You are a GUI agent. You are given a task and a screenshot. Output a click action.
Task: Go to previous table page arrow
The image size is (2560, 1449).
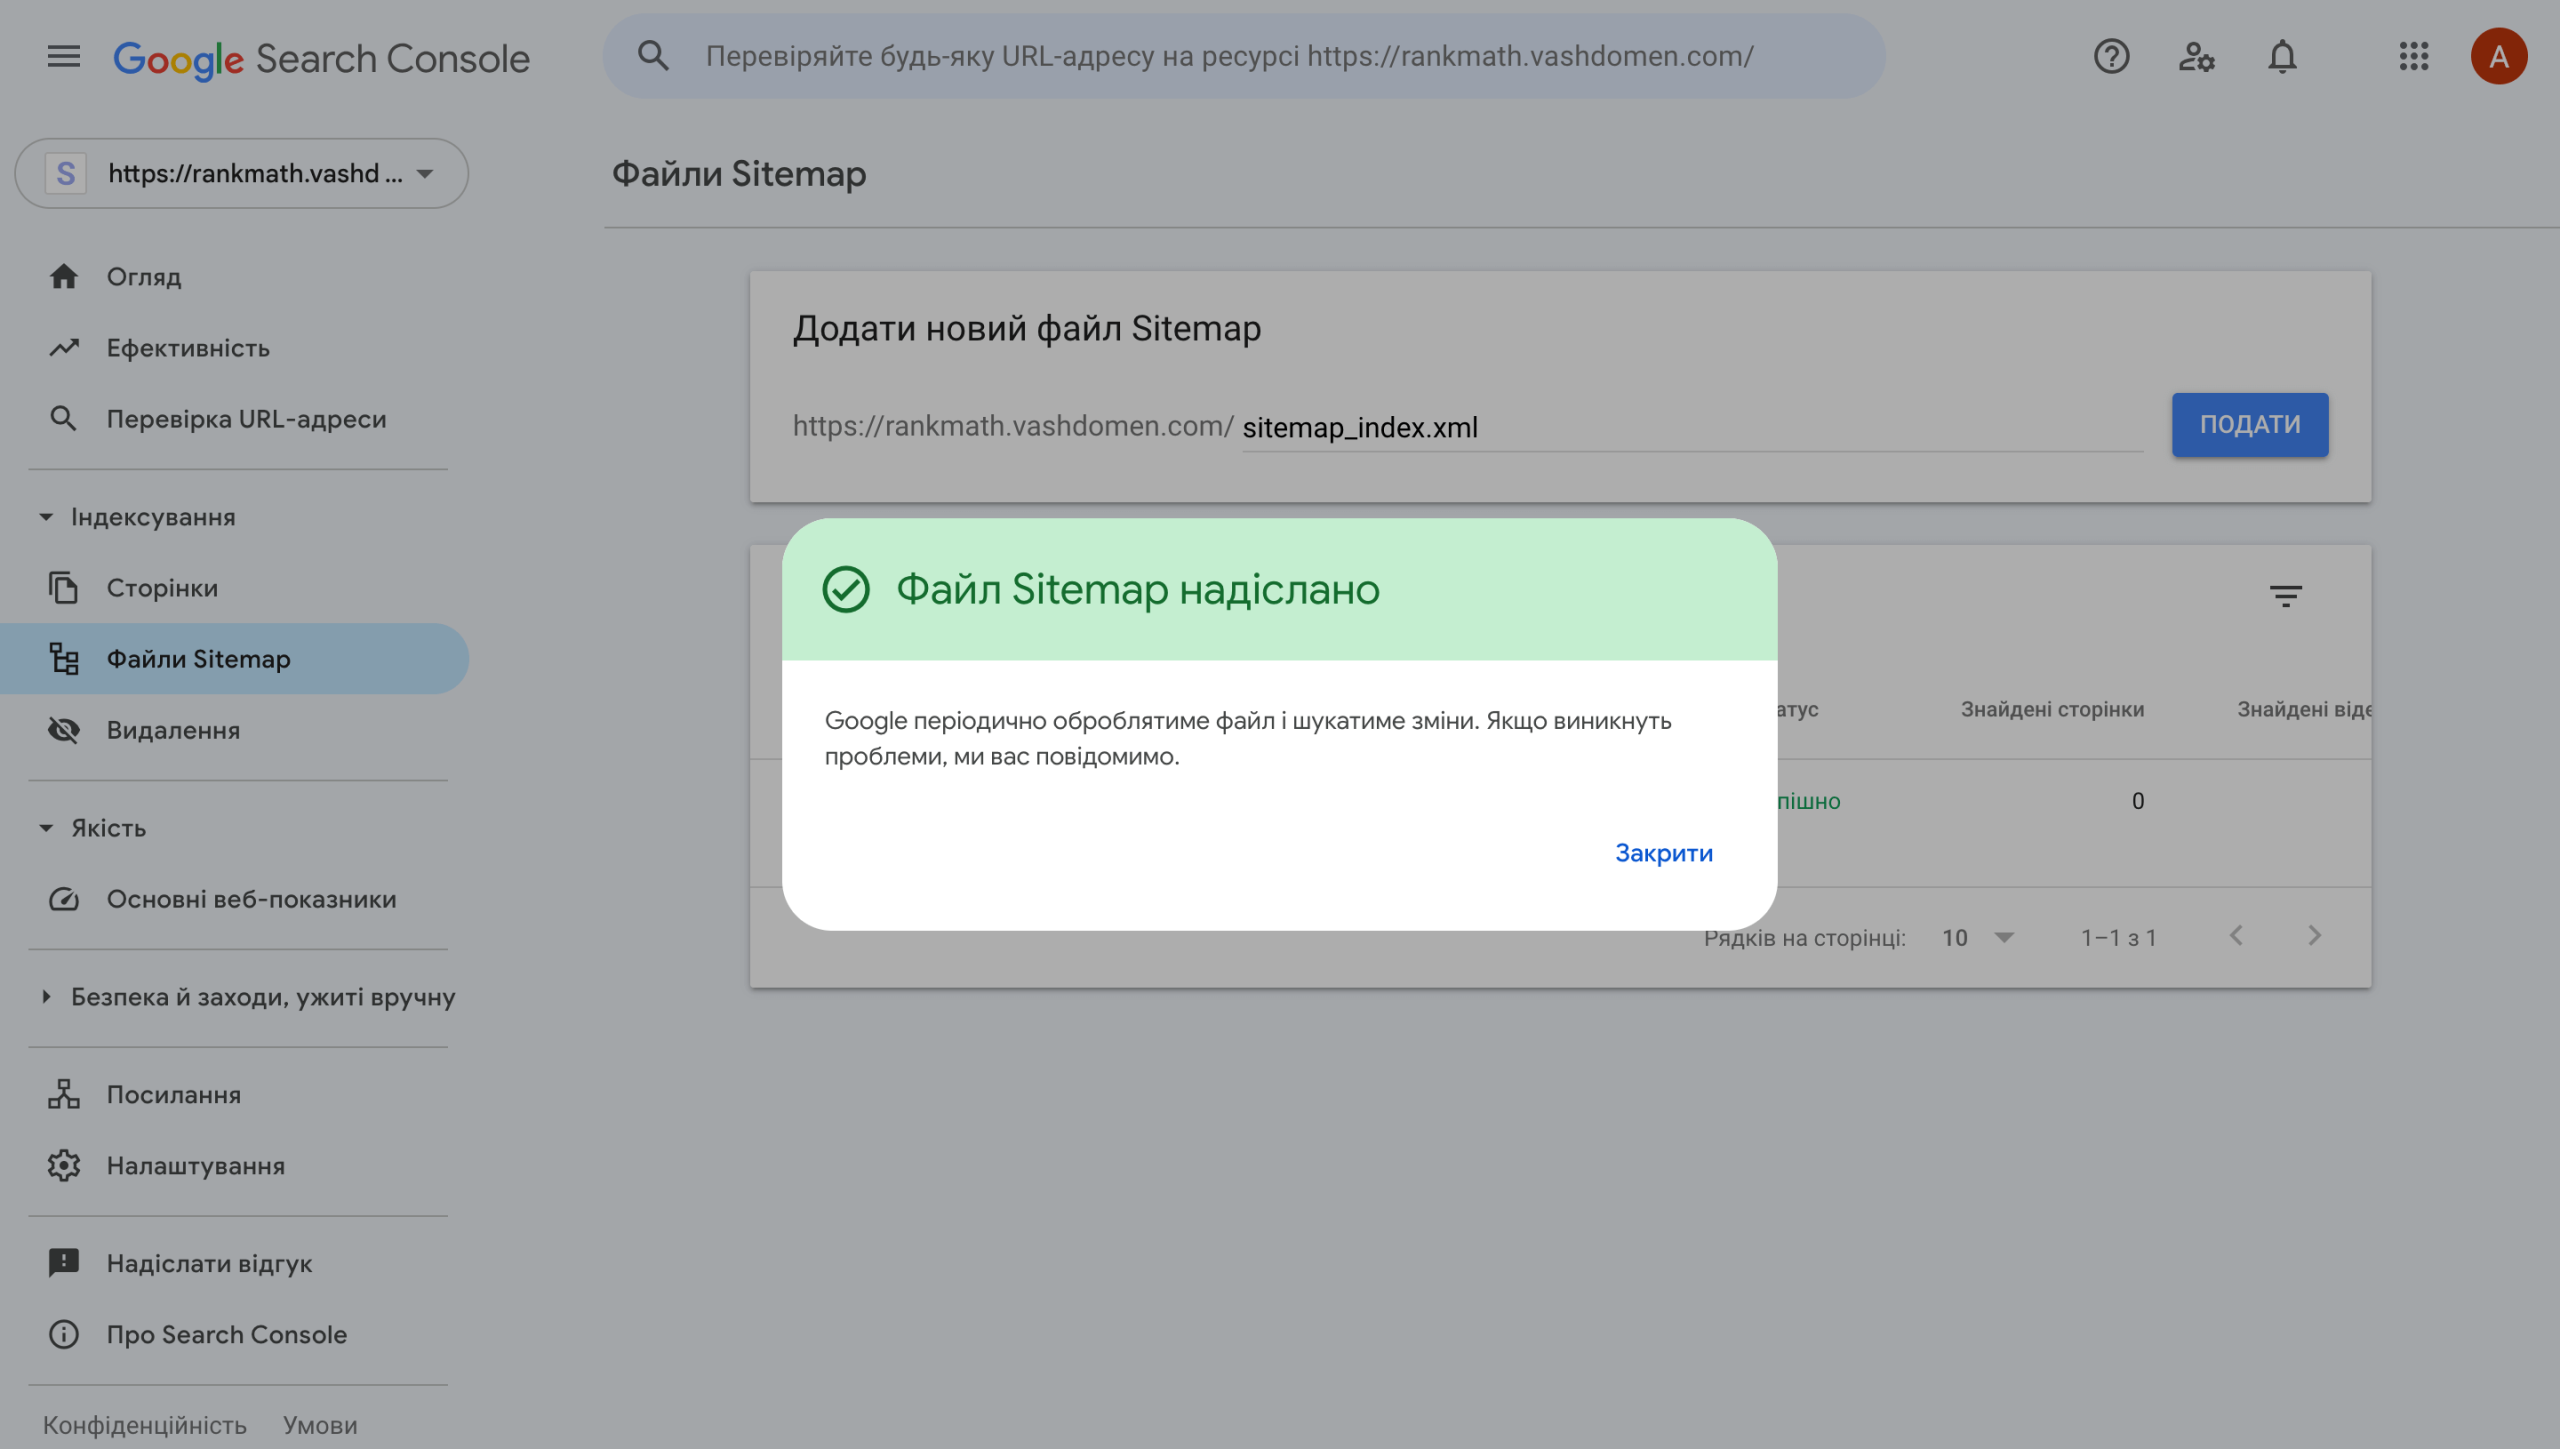tap(2236, 935)
